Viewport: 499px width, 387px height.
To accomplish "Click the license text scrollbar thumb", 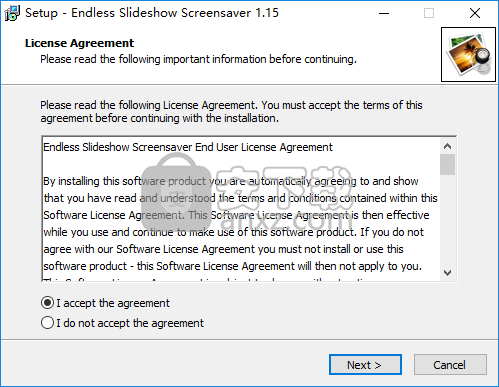I will [x=447, y=164].
